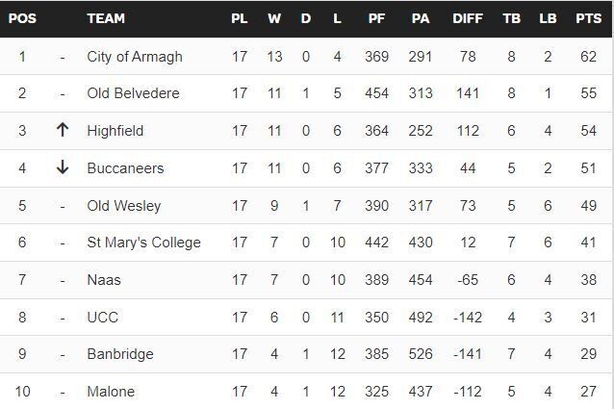Select the Banbridge team name

click(x=120, y=354)
